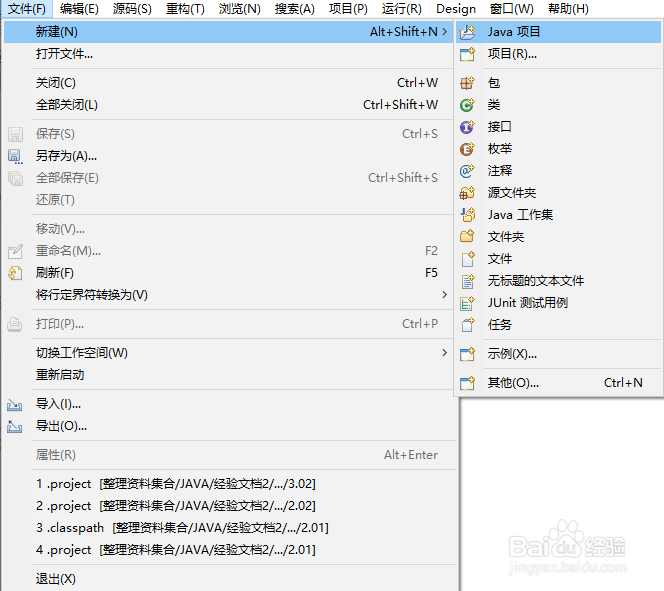Select 源文件夹 entry label
This screenshot has width=664, height=591.
coord(512,193)
